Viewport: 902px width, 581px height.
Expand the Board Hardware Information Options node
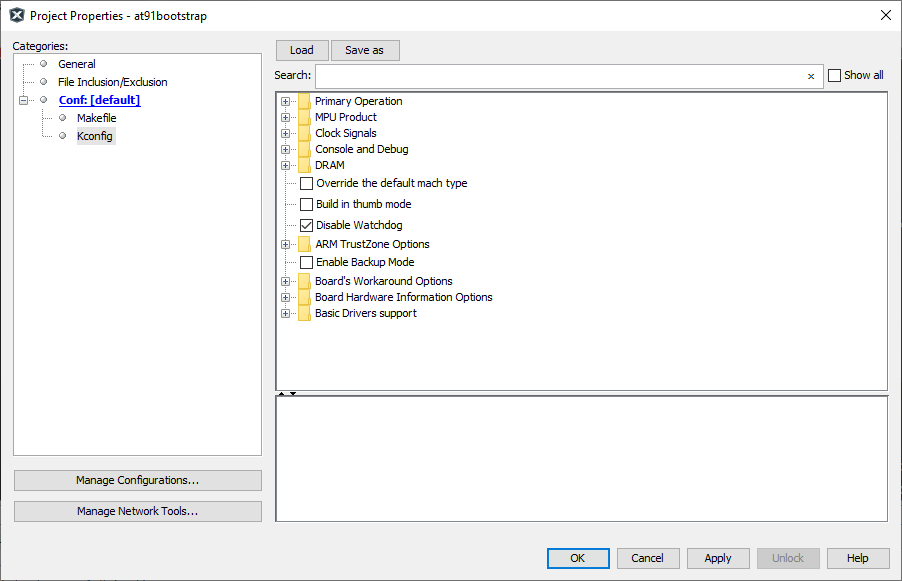coord(286,297)
